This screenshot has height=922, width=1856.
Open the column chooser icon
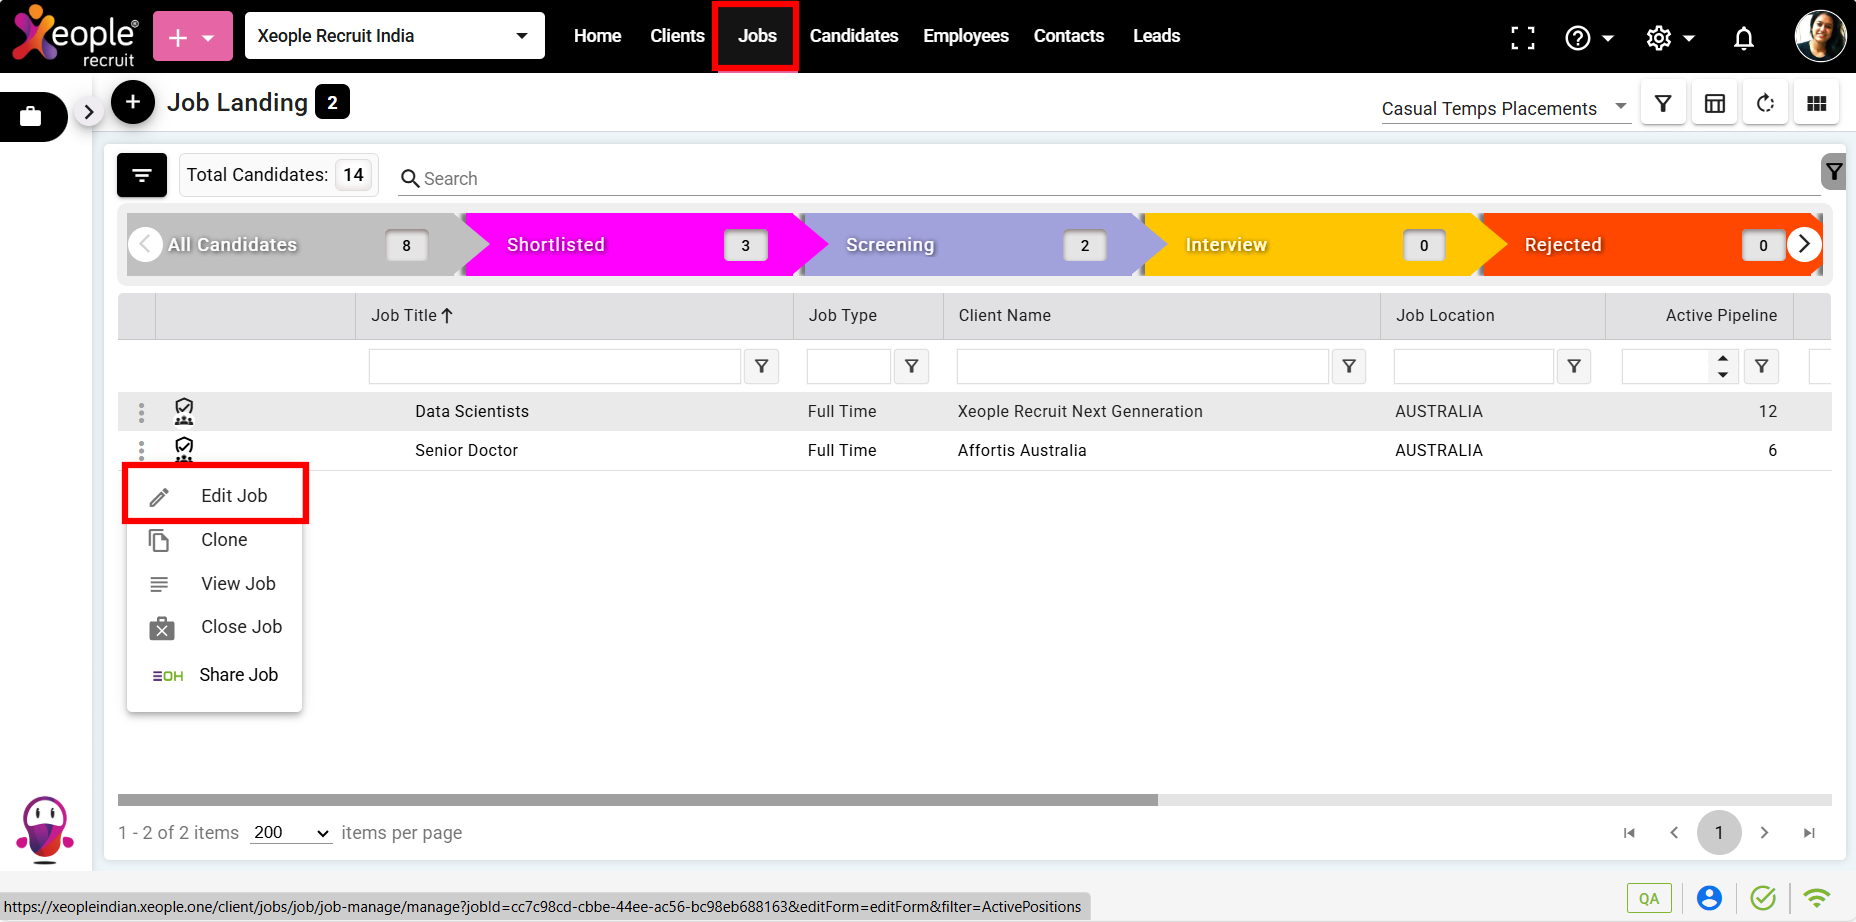tap(1715, 104)
